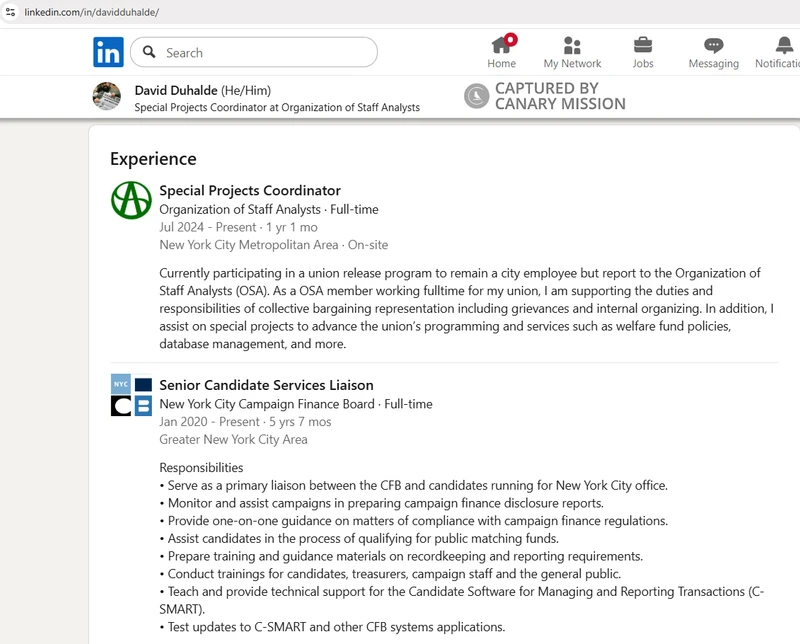Click David Duhalde's profile photo thumbnail
This screenshot has width=800, height=644.
107,96
